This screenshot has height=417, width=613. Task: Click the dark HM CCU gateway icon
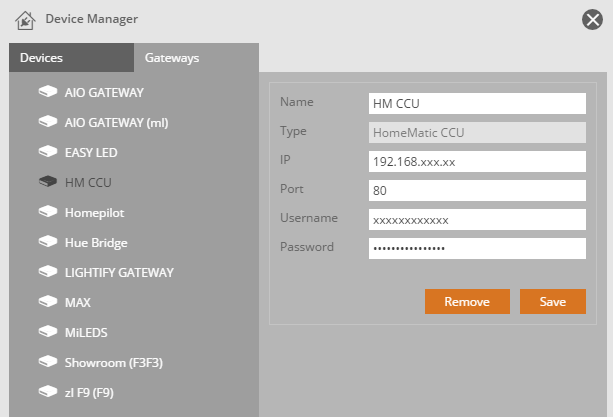[47, 182]
